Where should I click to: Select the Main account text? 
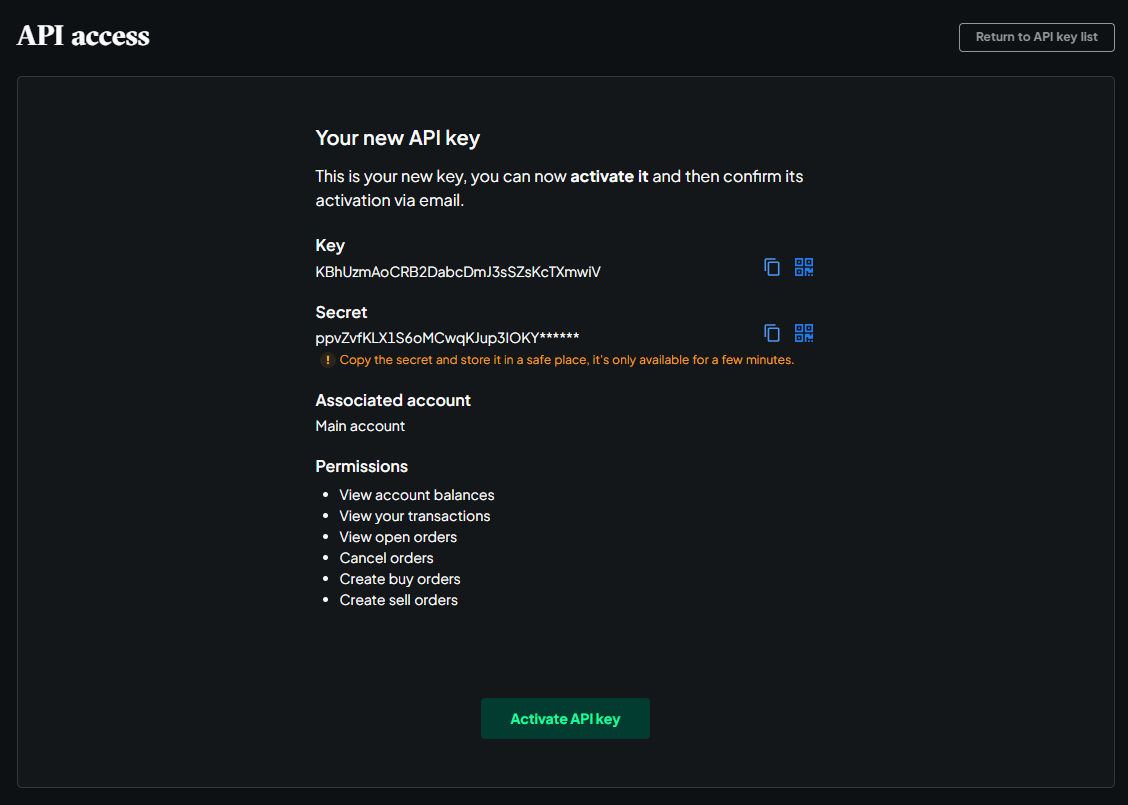tap(360, 426)
